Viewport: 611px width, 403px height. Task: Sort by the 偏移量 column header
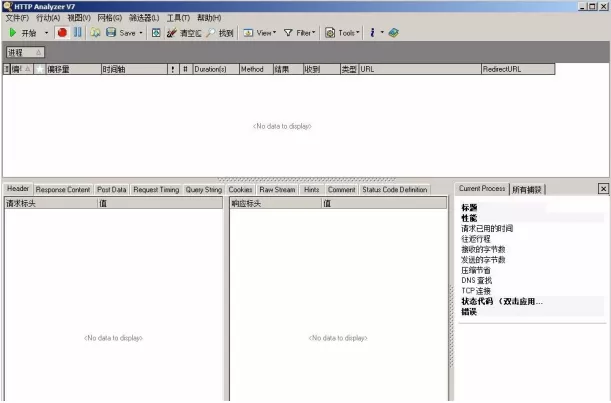pyautogui.click(x=74, y=69)
